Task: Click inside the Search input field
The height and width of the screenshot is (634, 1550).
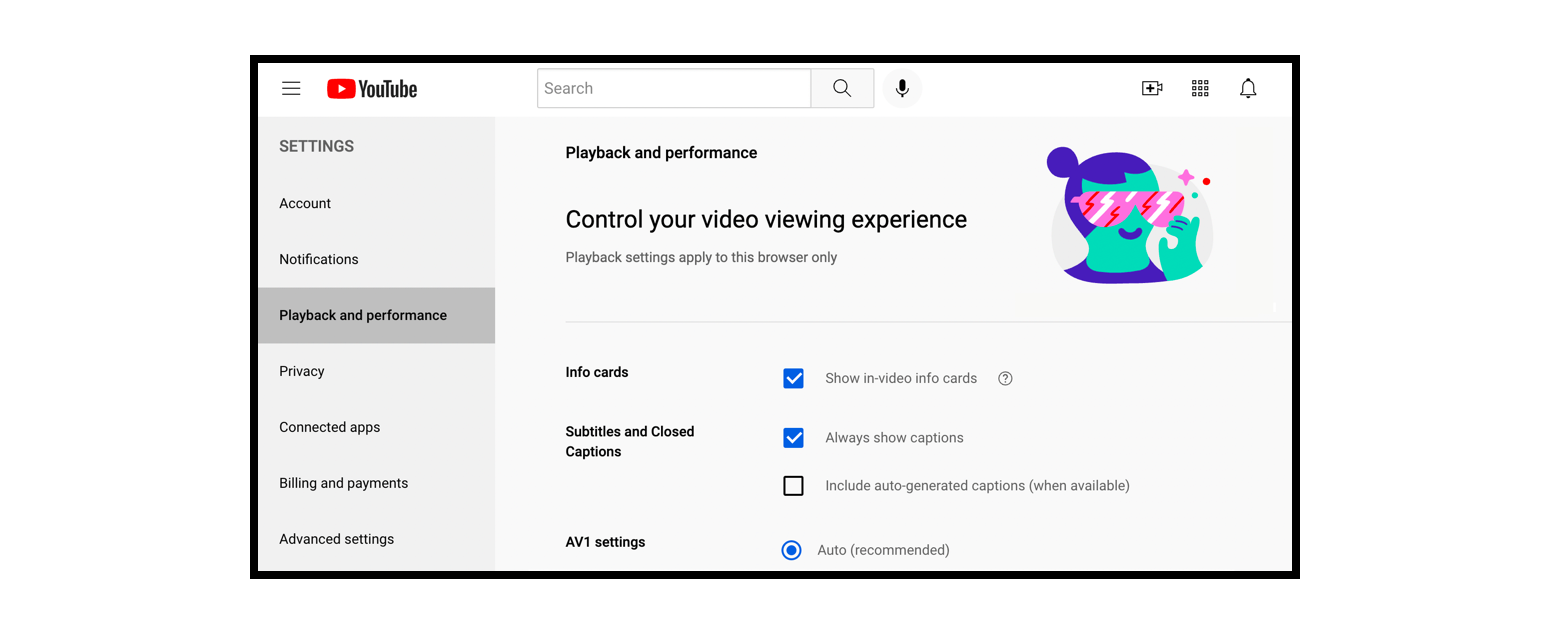Action: pos(673,88)
